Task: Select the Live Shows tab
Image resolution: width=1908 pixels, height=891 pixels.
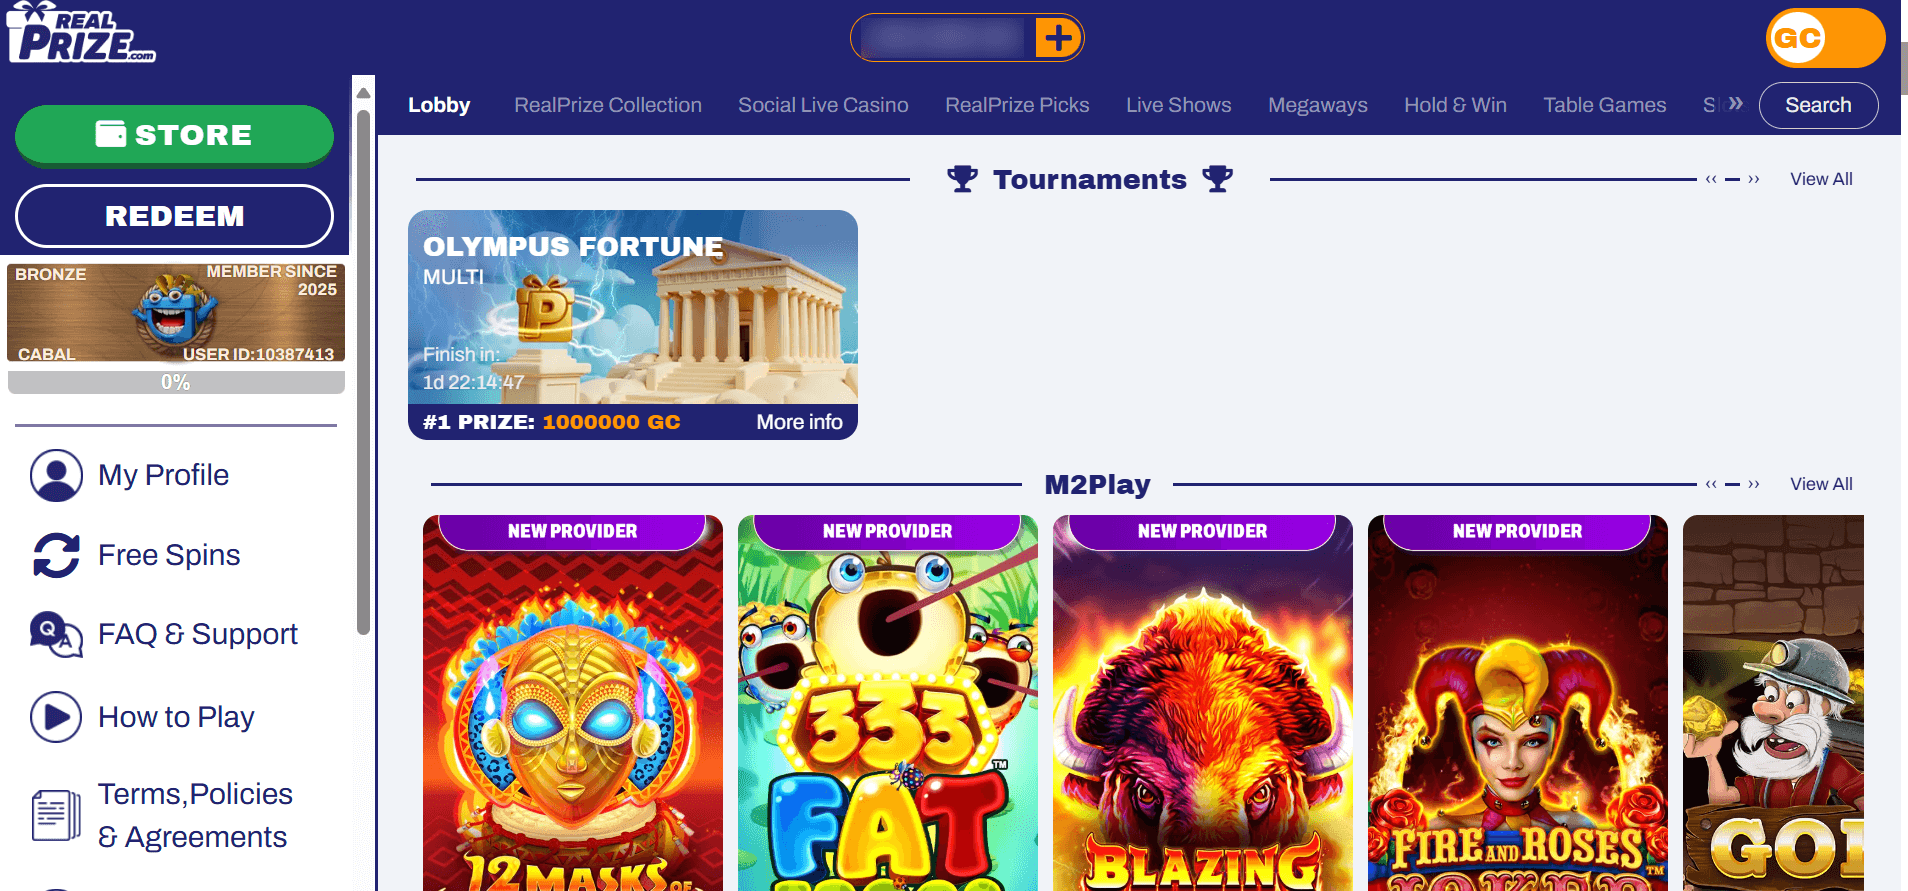Action: click(x=1178, y=105)
